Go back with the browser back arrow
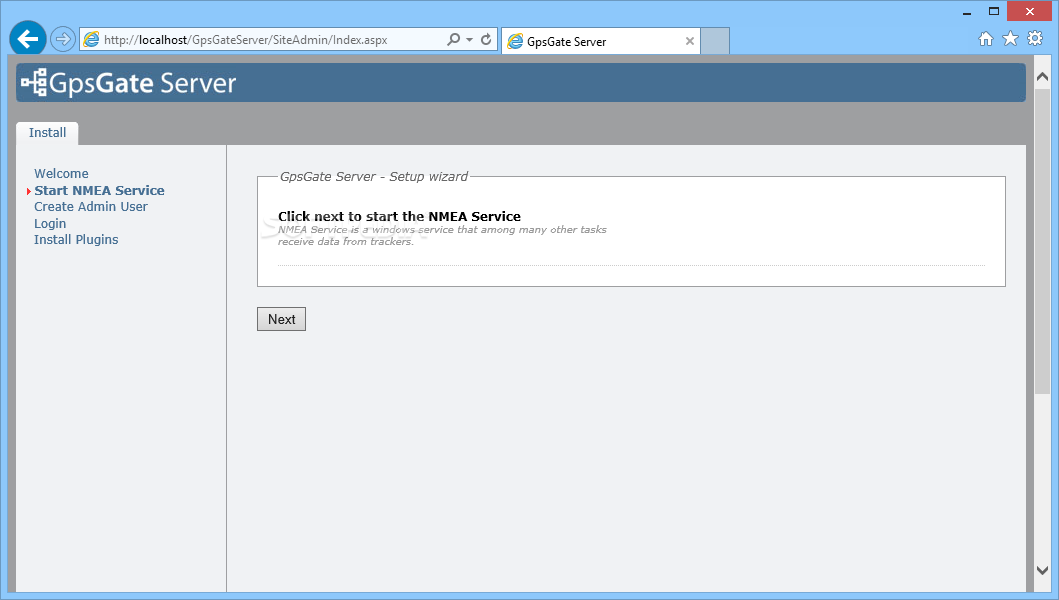 [28, 39]
